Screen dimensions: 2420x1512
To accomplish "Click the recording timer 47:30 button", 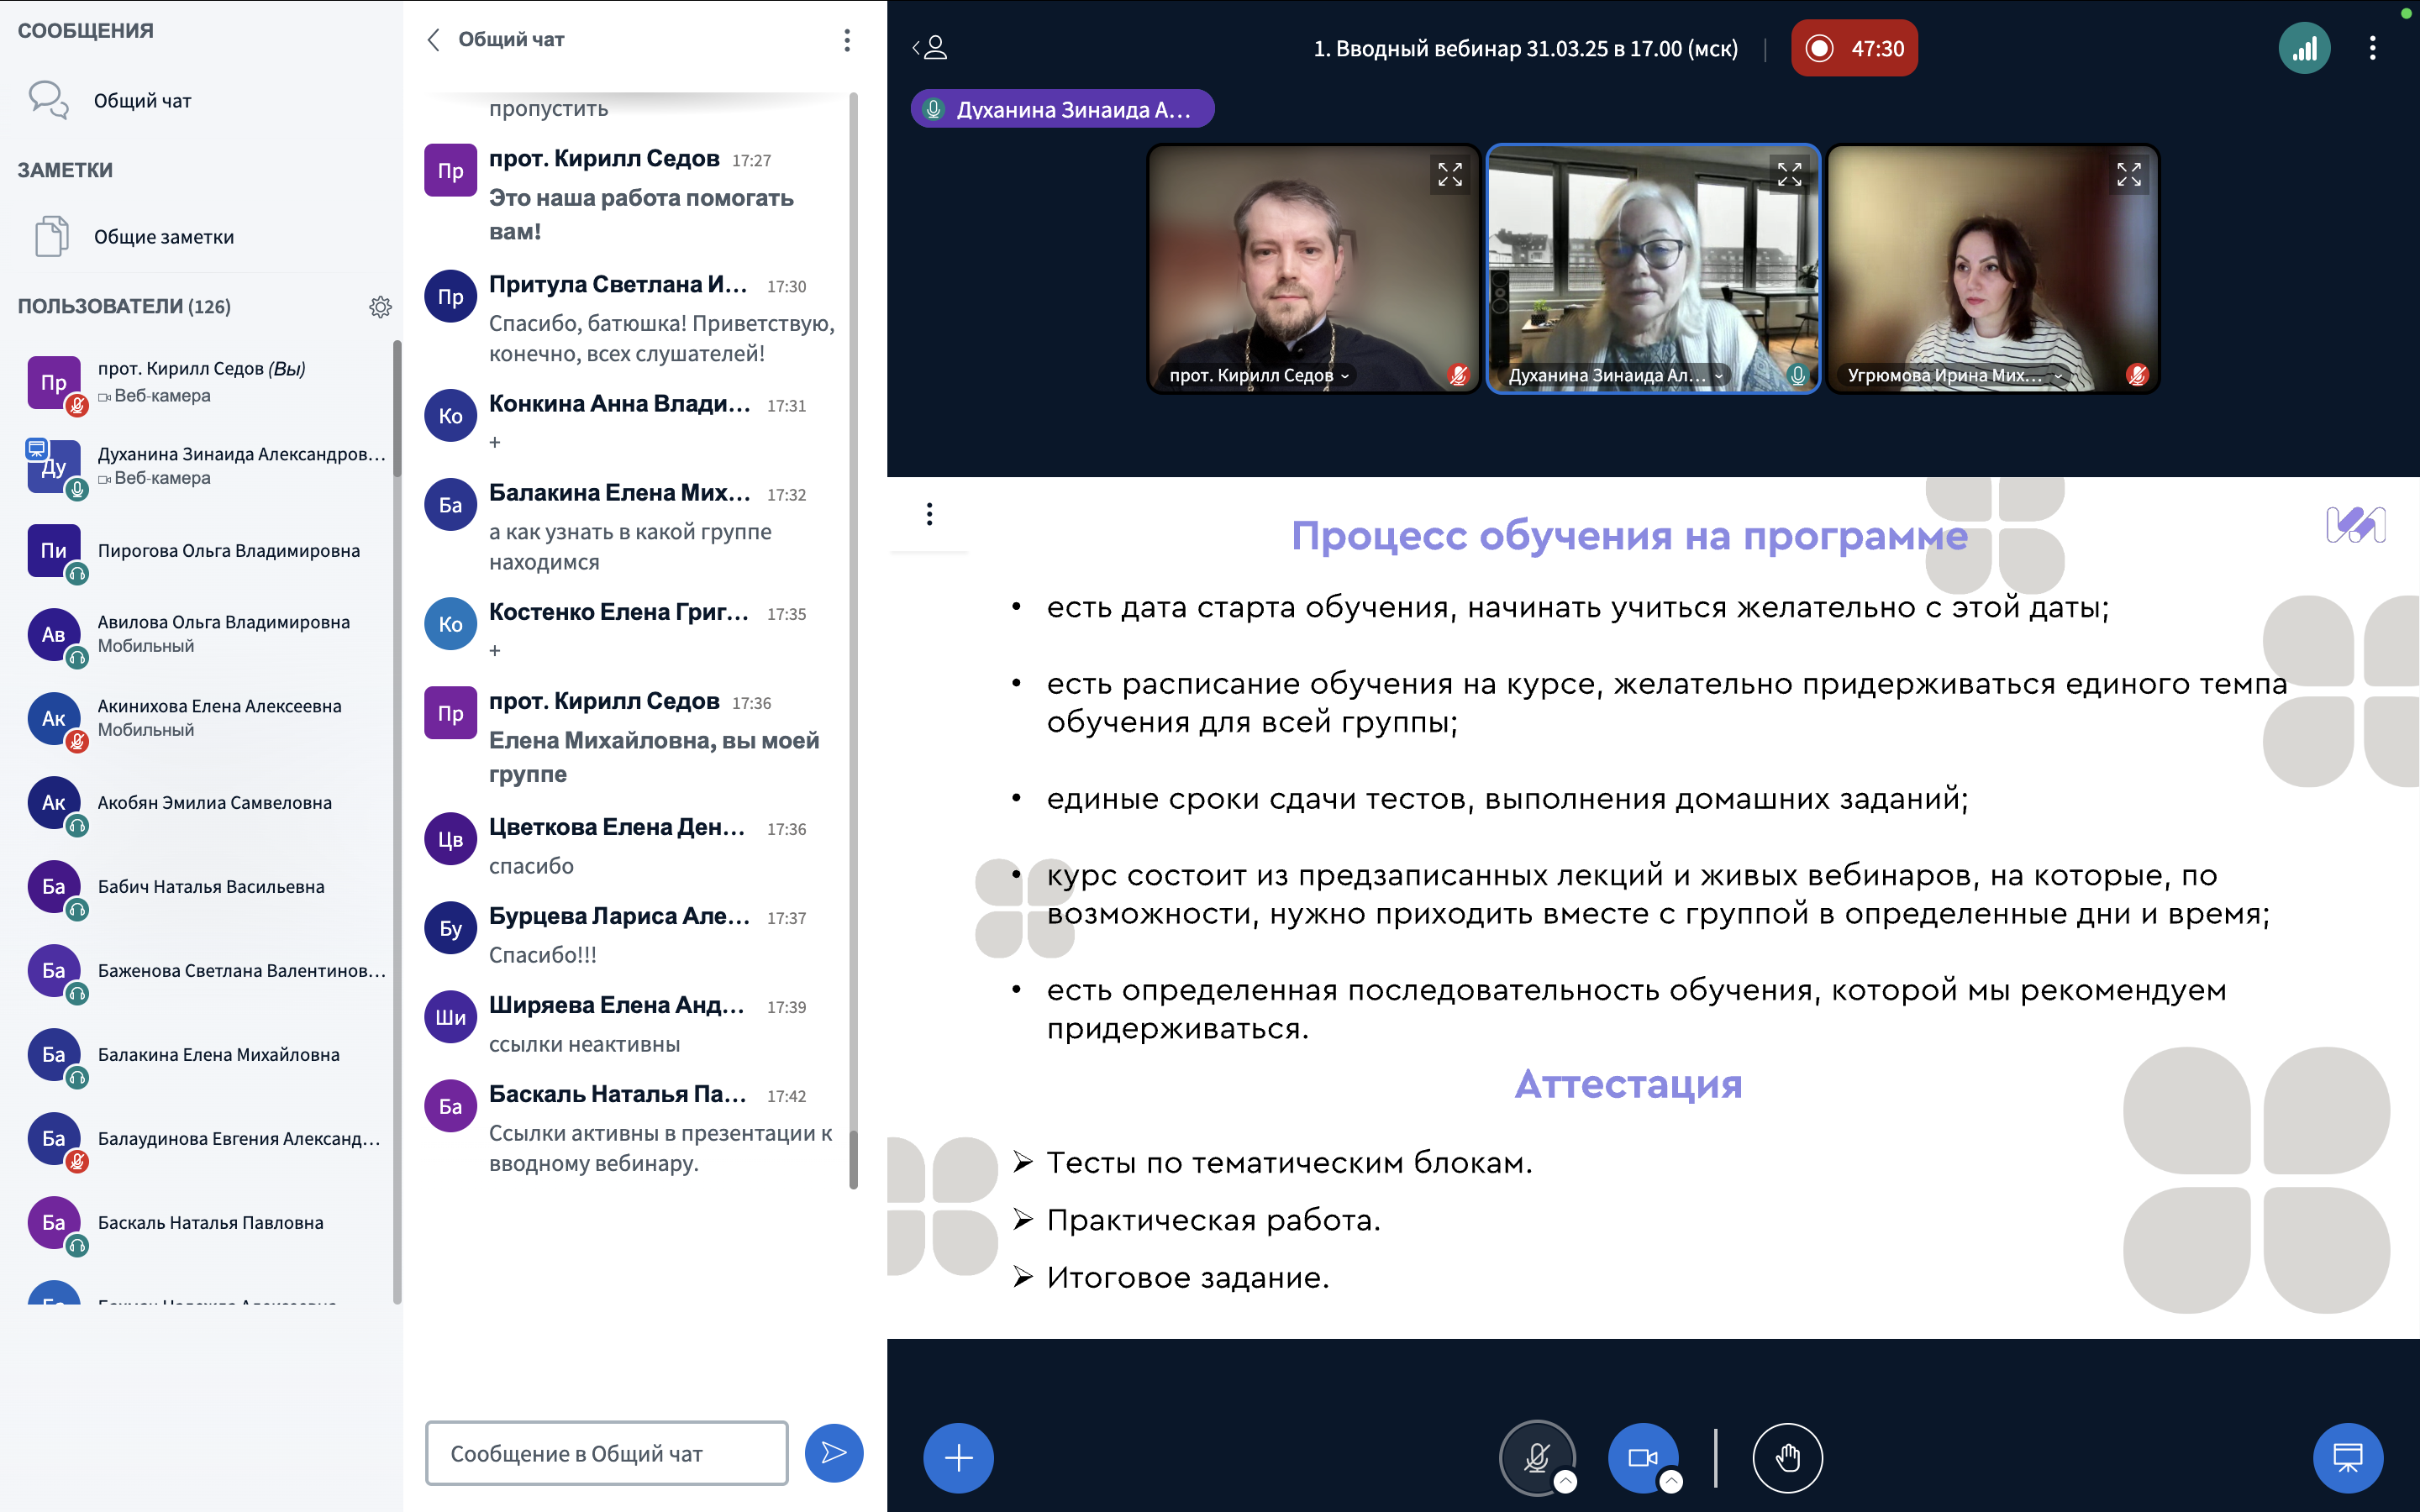I will click(1854, 48).
